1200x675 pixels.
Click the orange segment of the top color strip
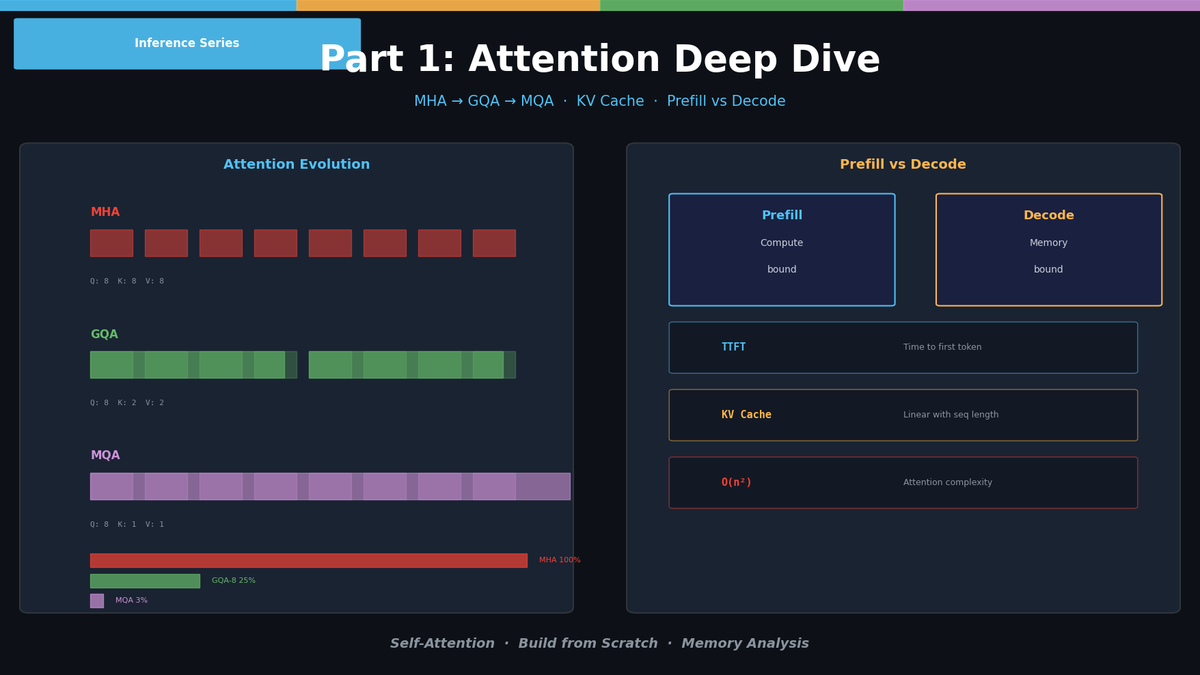tap(448, 5)
